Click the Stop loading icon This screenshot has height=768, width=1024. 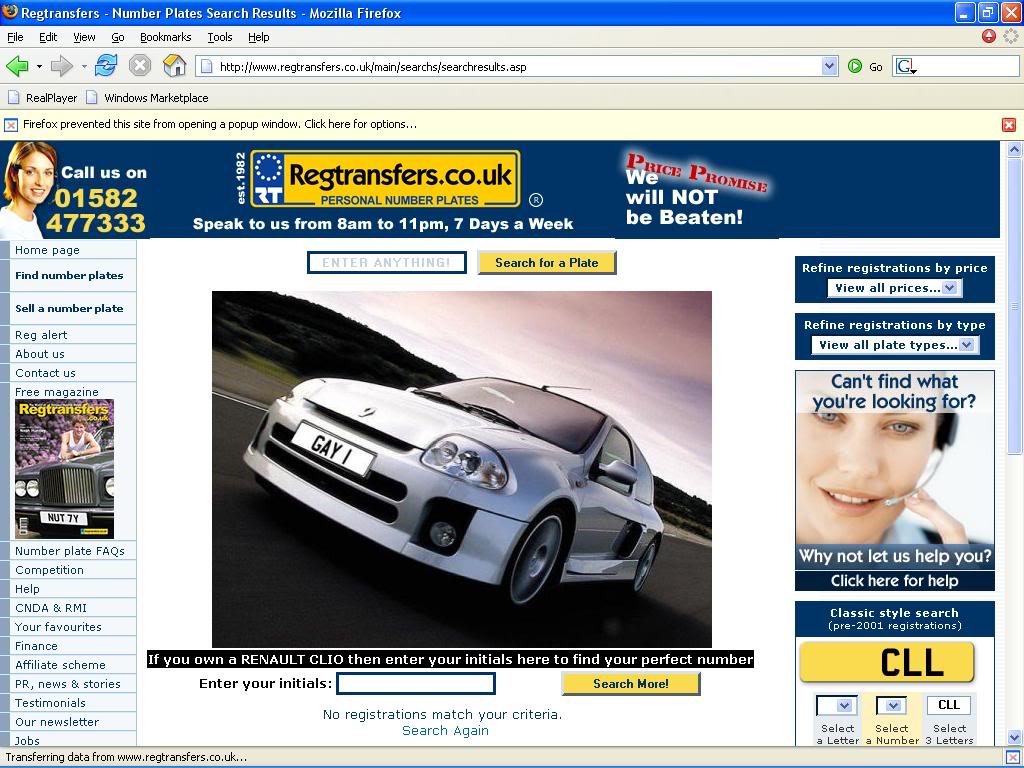coord(140,67)
